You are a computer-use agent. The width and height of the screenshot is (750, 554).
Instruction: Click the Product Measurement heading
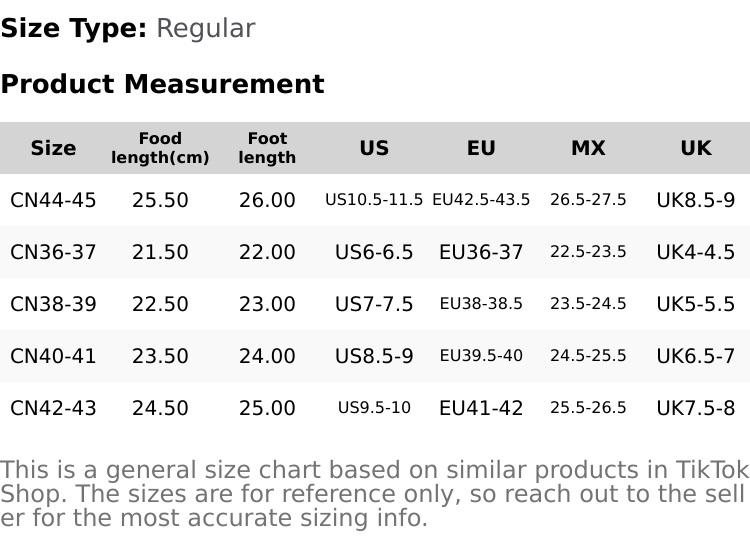(162, 84)
